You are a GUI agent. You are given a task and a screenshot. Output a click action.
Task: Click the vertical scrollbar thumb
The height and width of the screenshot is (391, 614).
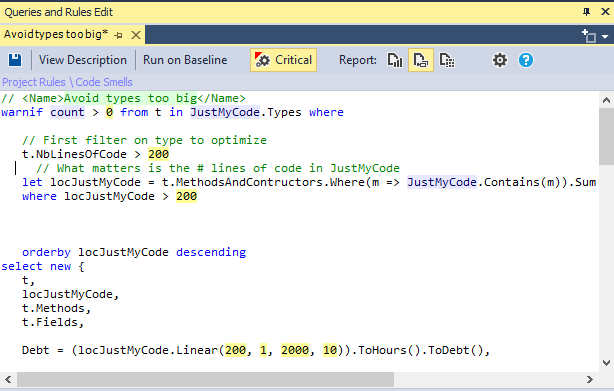[x=606, y=137]
